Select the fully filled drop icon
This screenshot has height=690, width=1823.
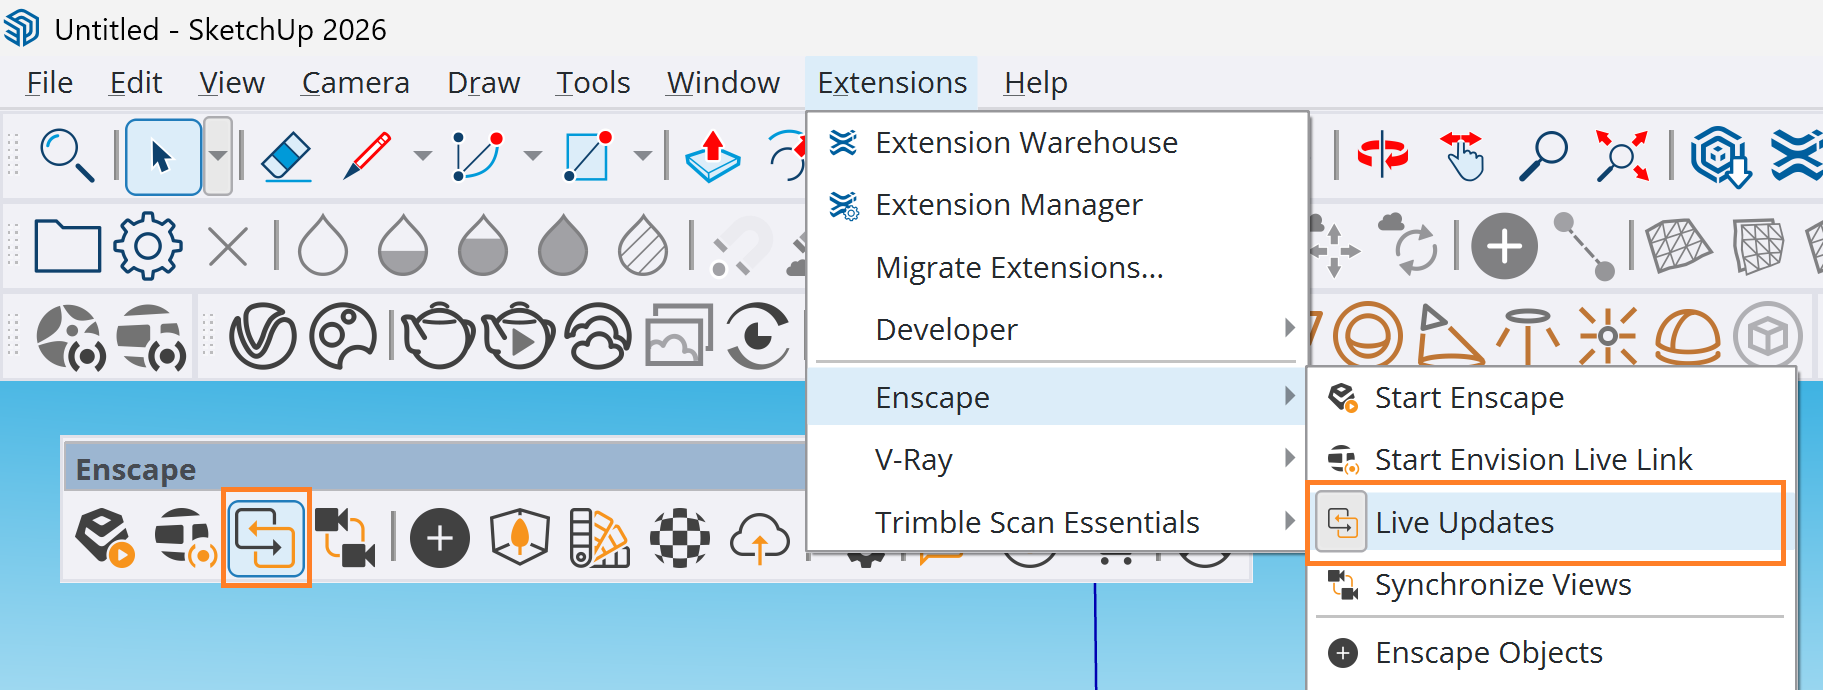tap(563, 245)
